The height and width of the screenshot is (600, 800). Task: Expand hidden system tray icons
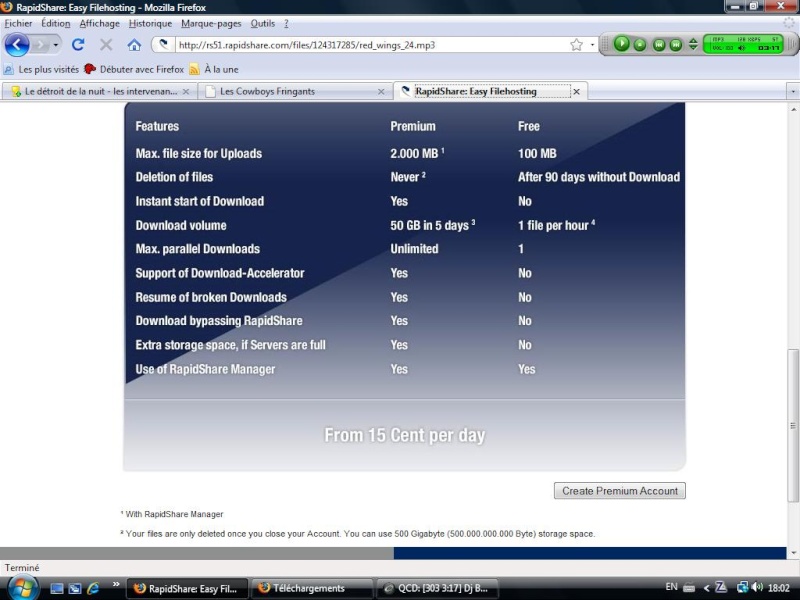(x=707, y=588)
